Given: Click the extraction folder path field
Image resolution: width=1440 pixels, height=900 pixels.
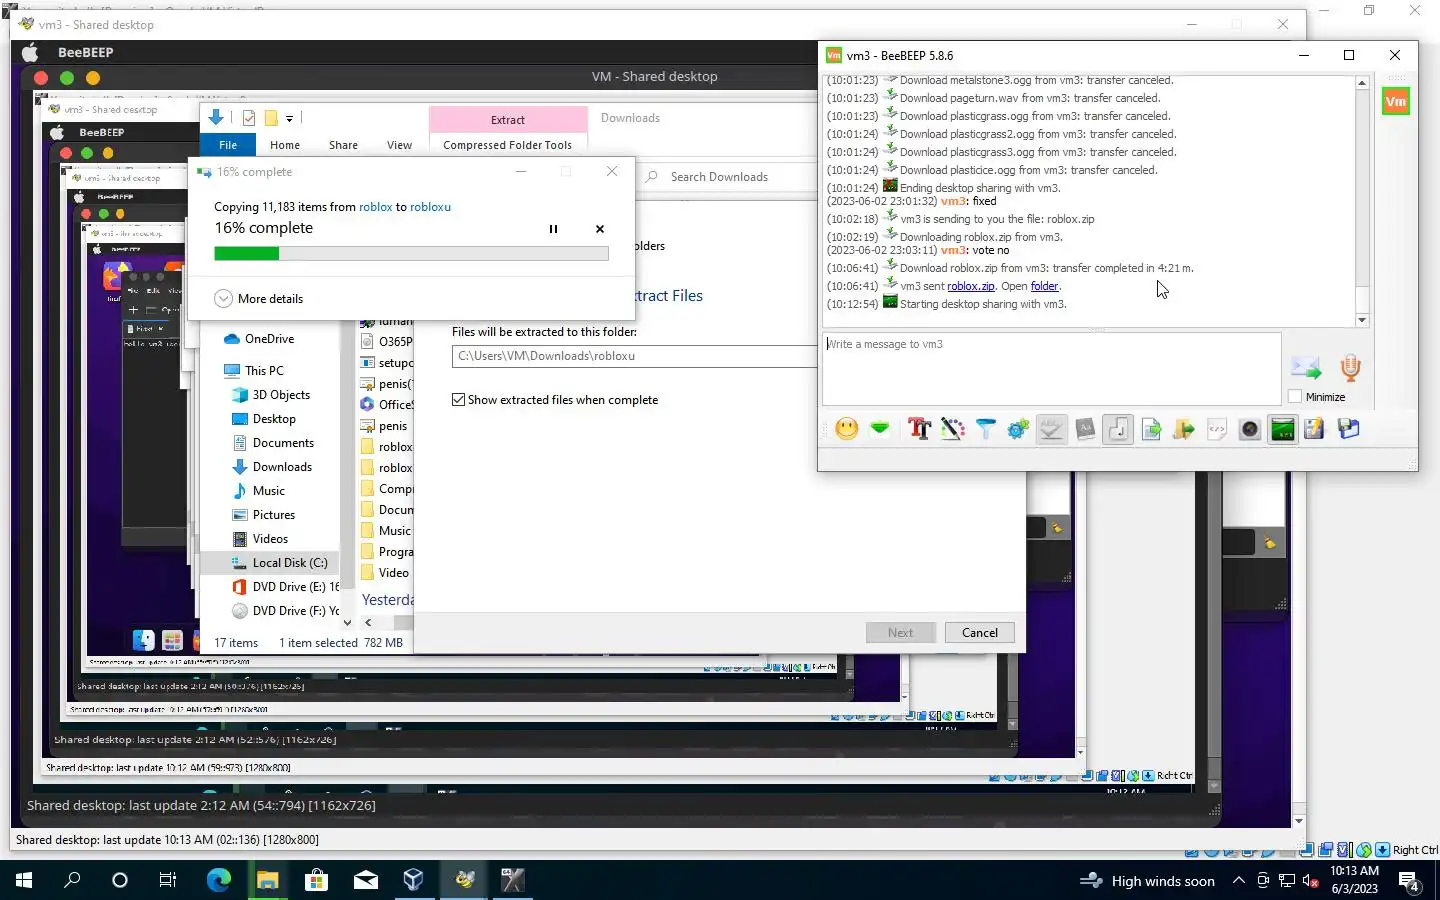Looking at the screenshot, I should click(x=634, y=356).
